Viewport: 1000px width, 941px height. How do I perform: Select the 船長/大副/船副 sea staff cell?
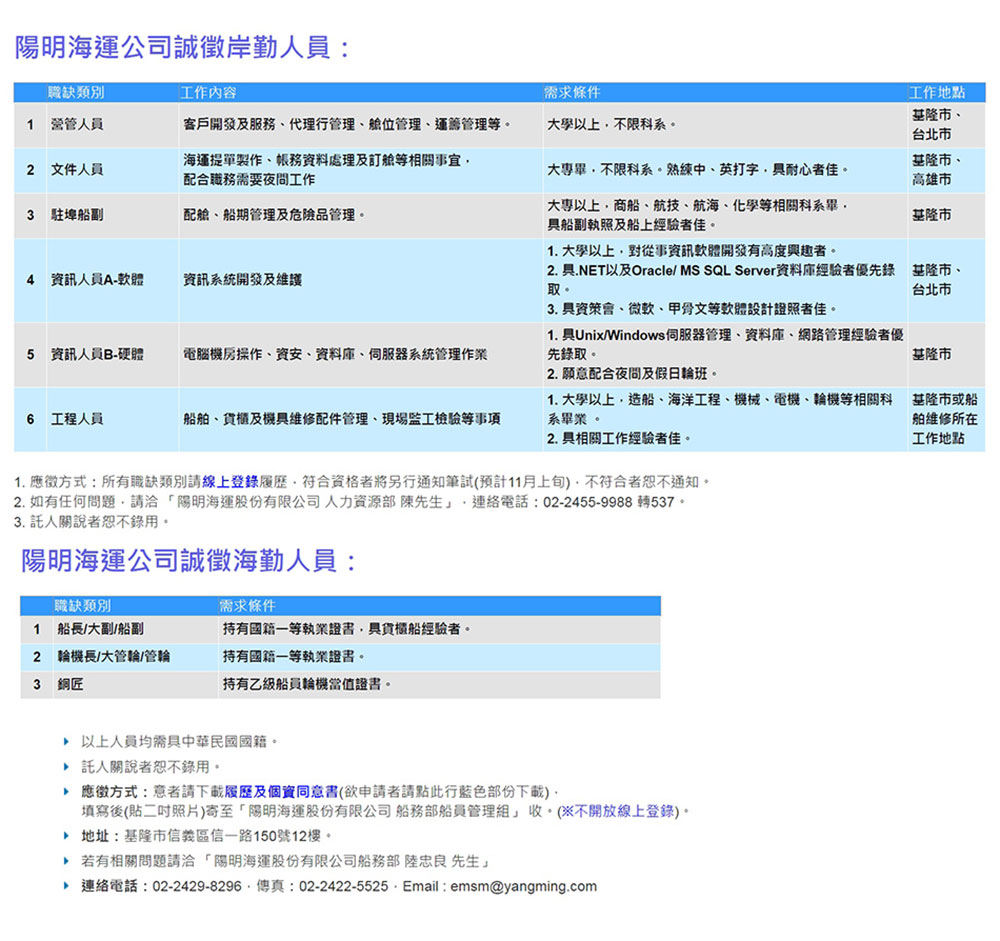click(135, 629)
